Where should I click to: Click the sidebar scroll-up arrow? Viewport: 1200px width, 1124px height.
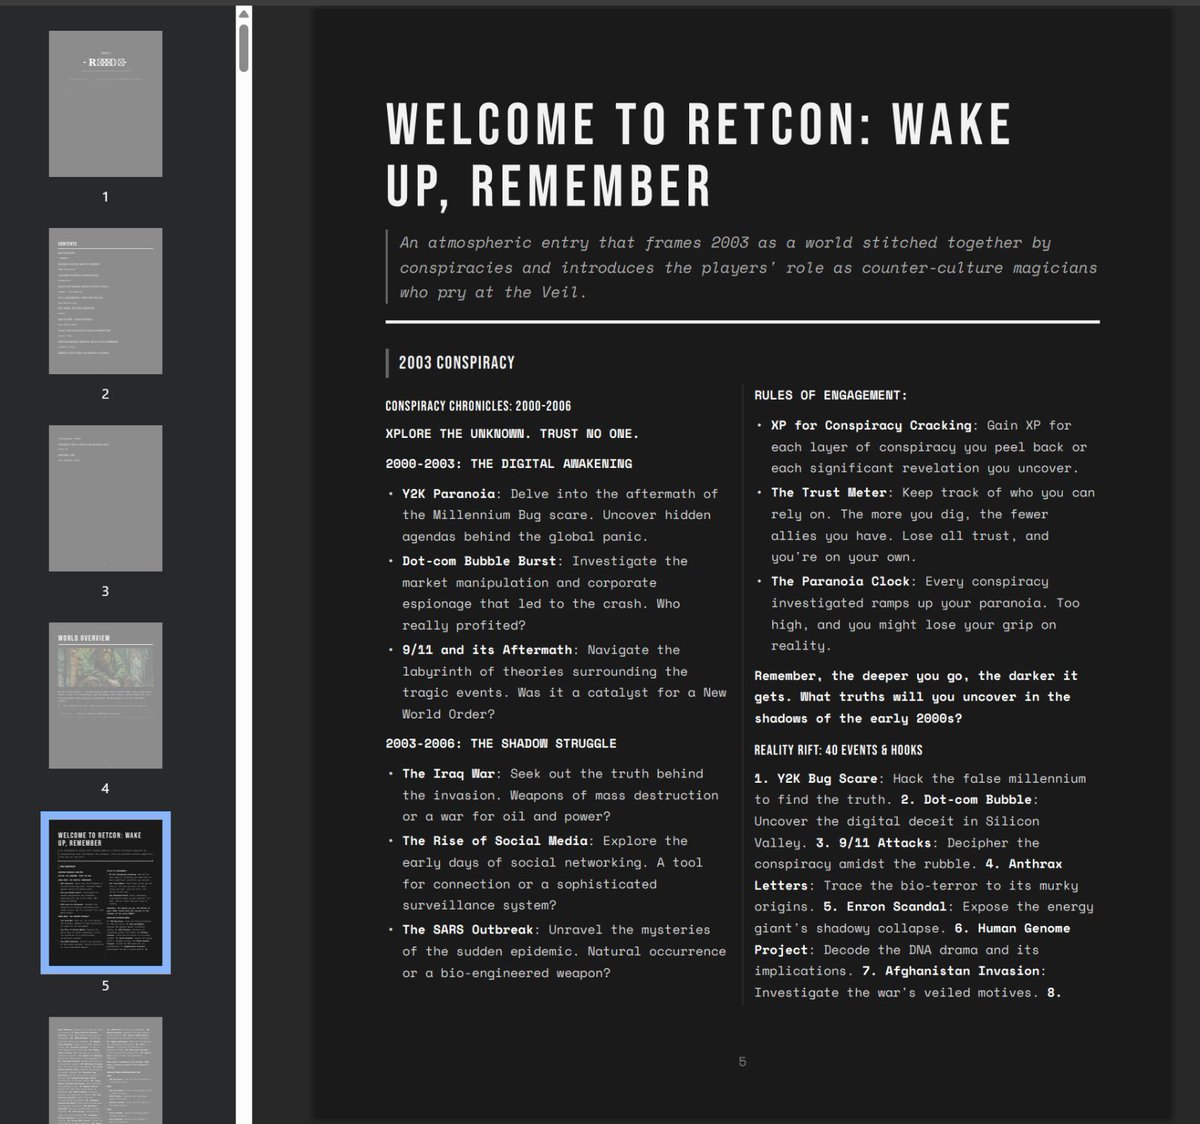tap(244, 13)
